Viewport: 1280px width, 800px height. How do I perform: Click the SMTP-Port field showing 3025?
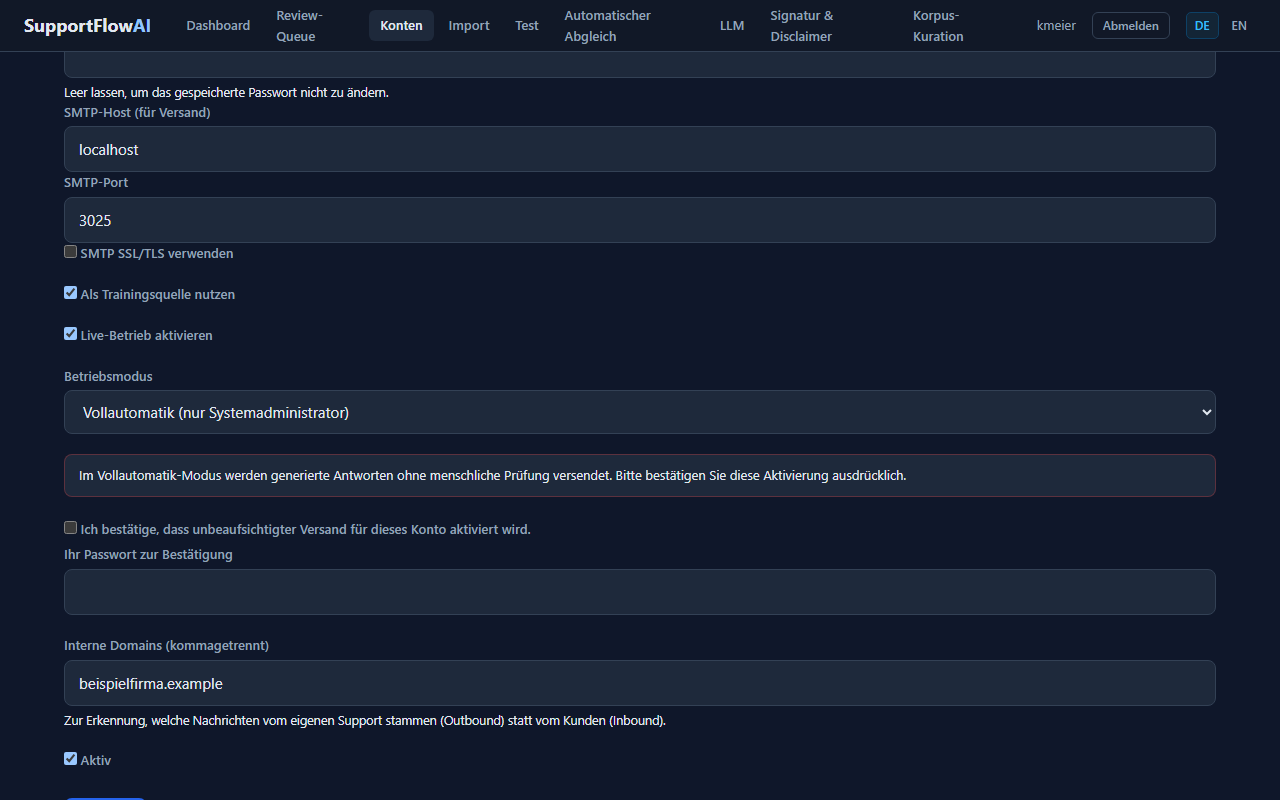[640, 220]
